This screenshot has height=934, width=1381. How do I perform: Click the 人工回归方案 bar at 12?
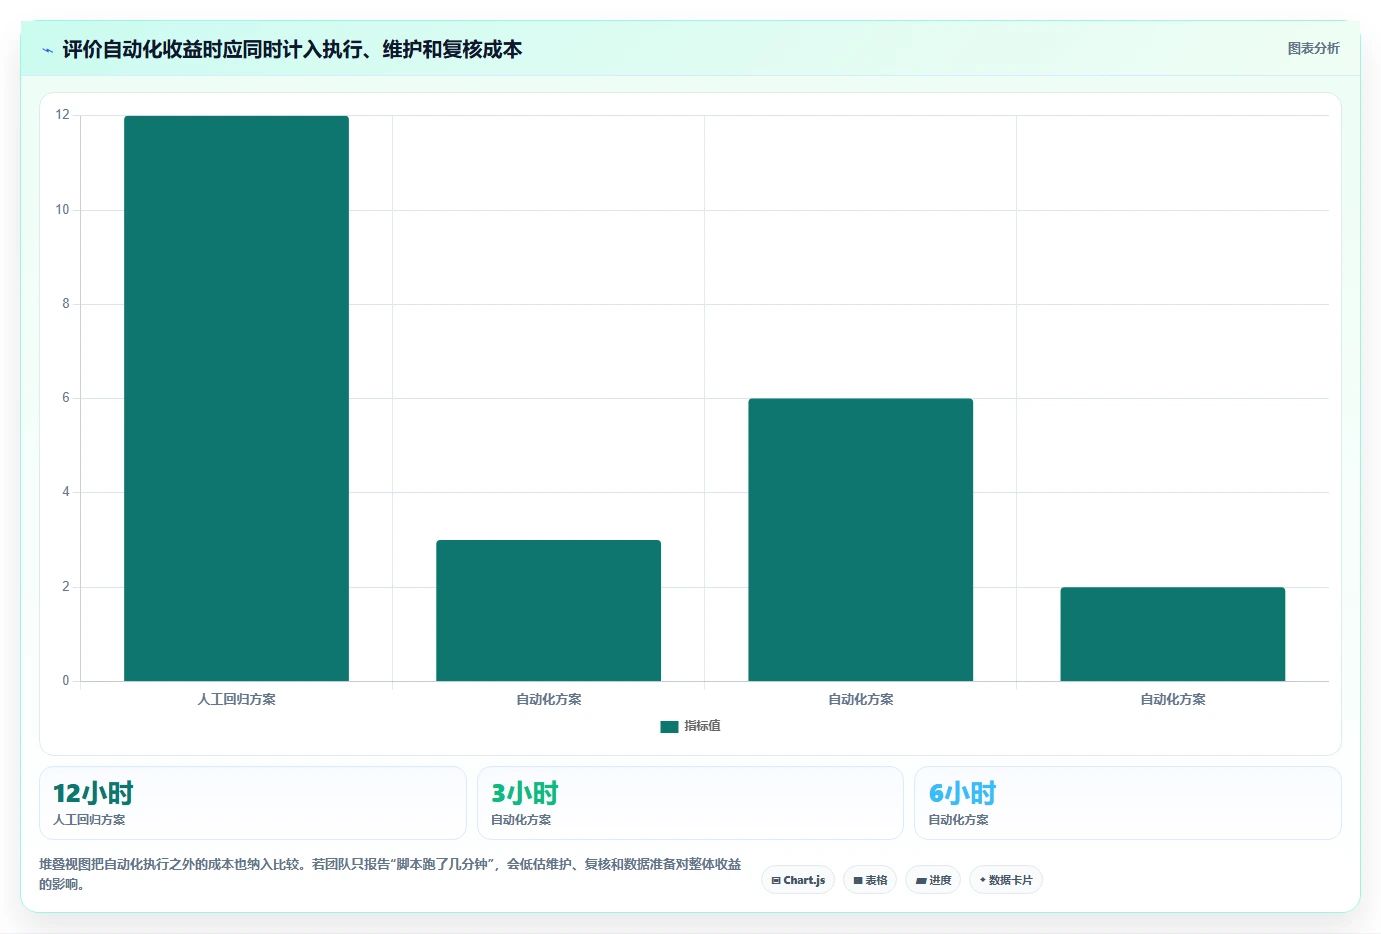pyautogui.click(x=236, y=398)
